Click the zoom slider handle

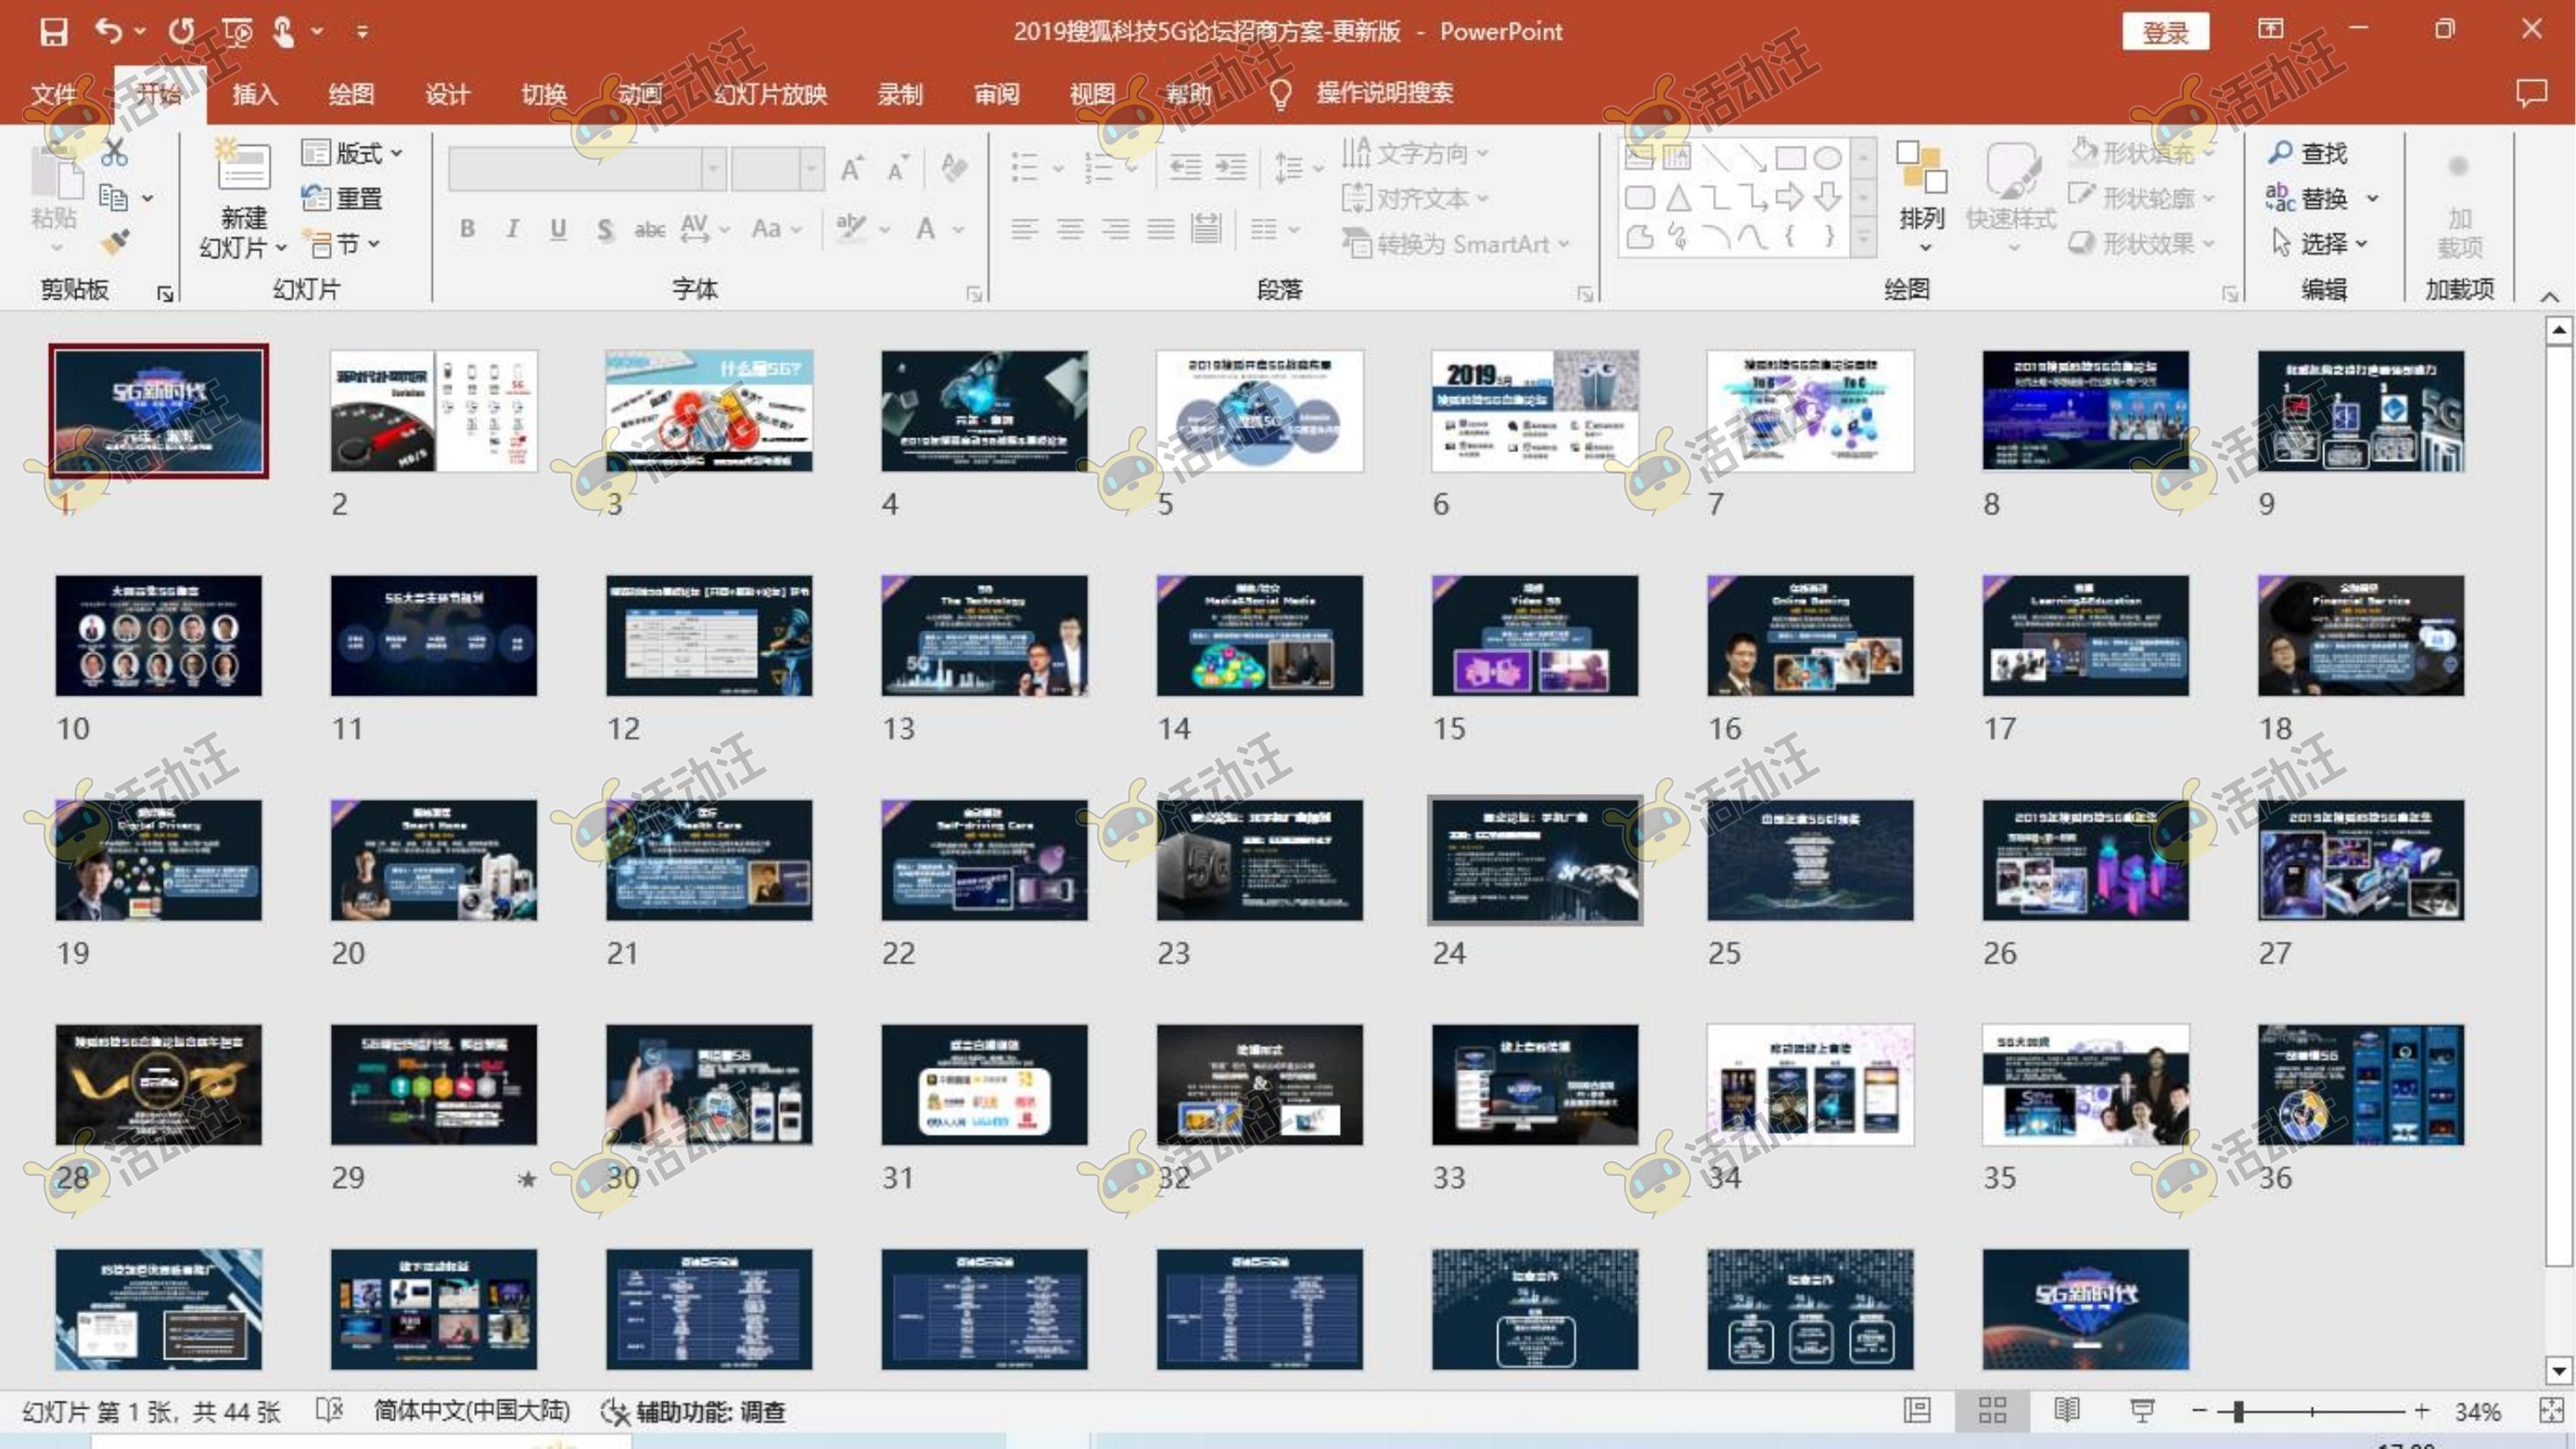click(2238, 1411)
